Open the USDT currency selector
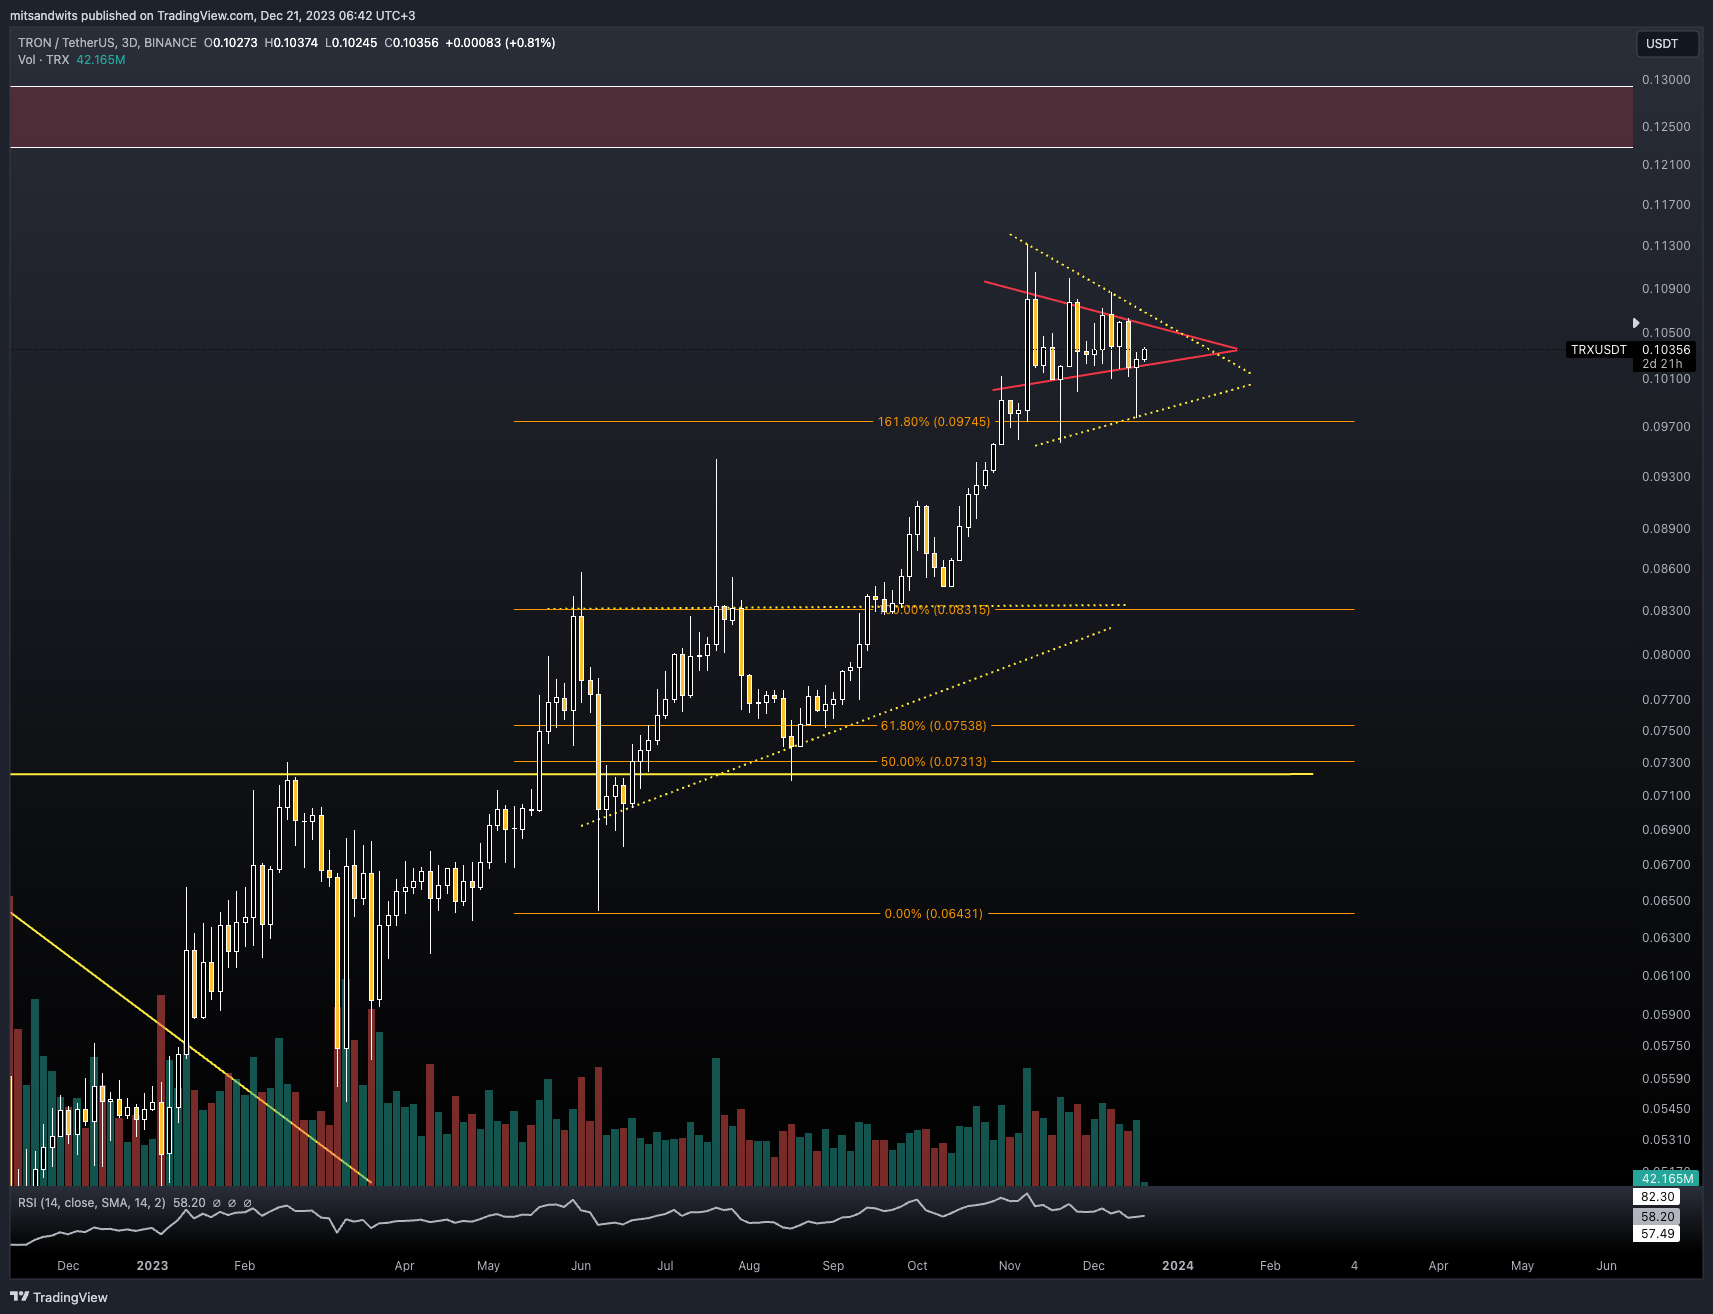The height and width of the screenshot is (1314, 1713). pos(1667,43)
